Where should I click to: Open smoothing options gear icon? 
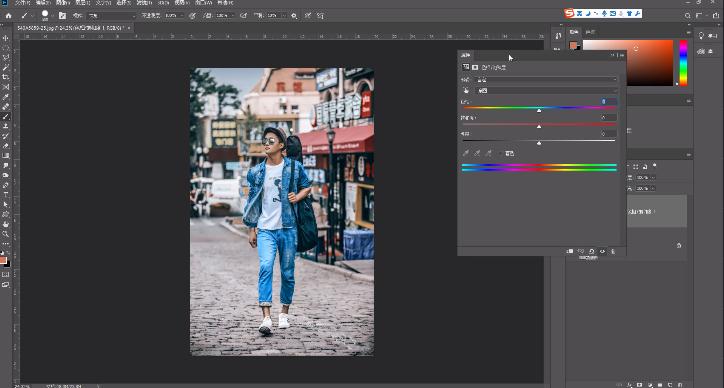pos(294,16)
